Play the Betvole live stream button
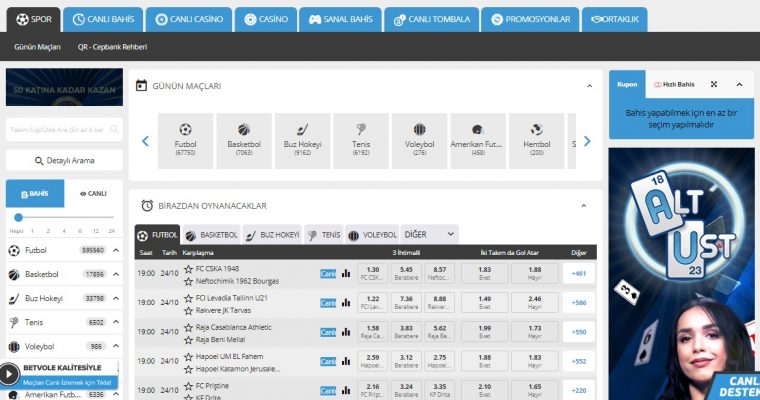This screenshot has height=400, width=760. (x=9, y=374)
